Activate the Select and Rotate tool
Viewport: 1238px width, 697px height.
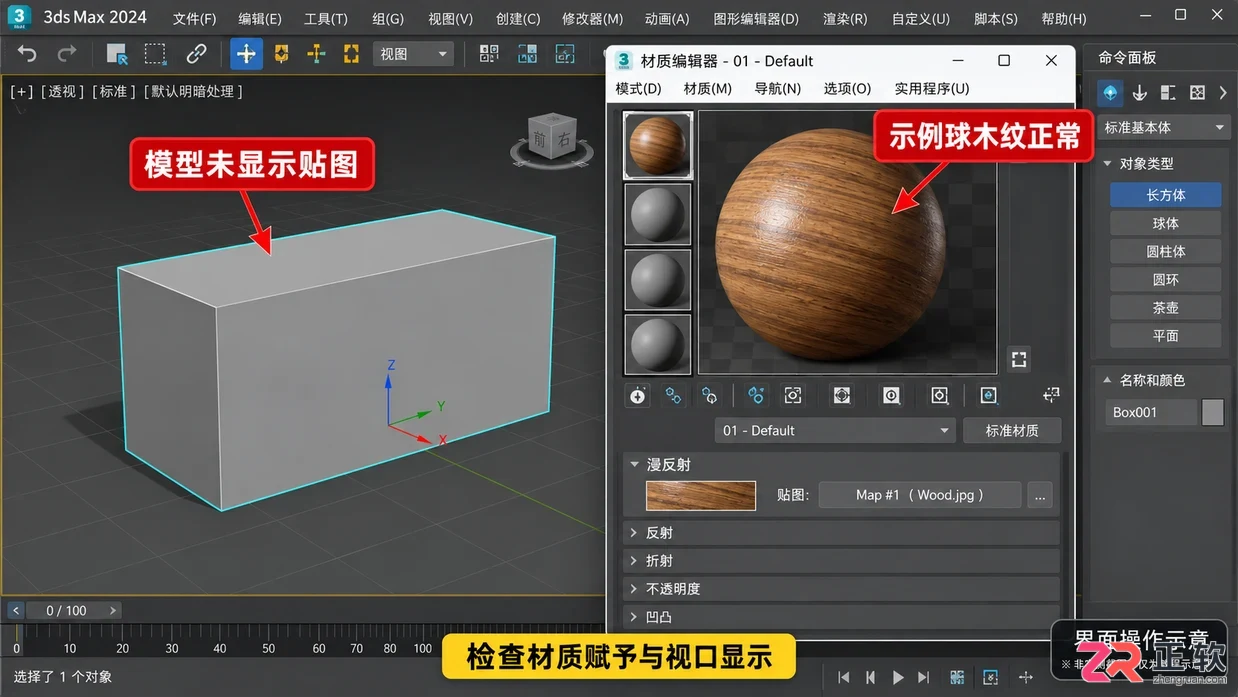coord(282,54)
